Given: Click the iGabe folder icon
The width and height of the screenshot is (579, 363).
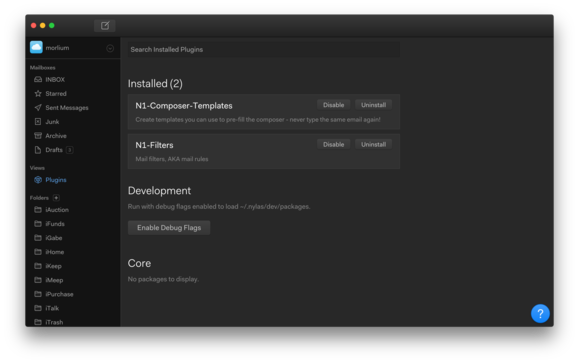Looking at the screenshot, I should click(38, 237).
